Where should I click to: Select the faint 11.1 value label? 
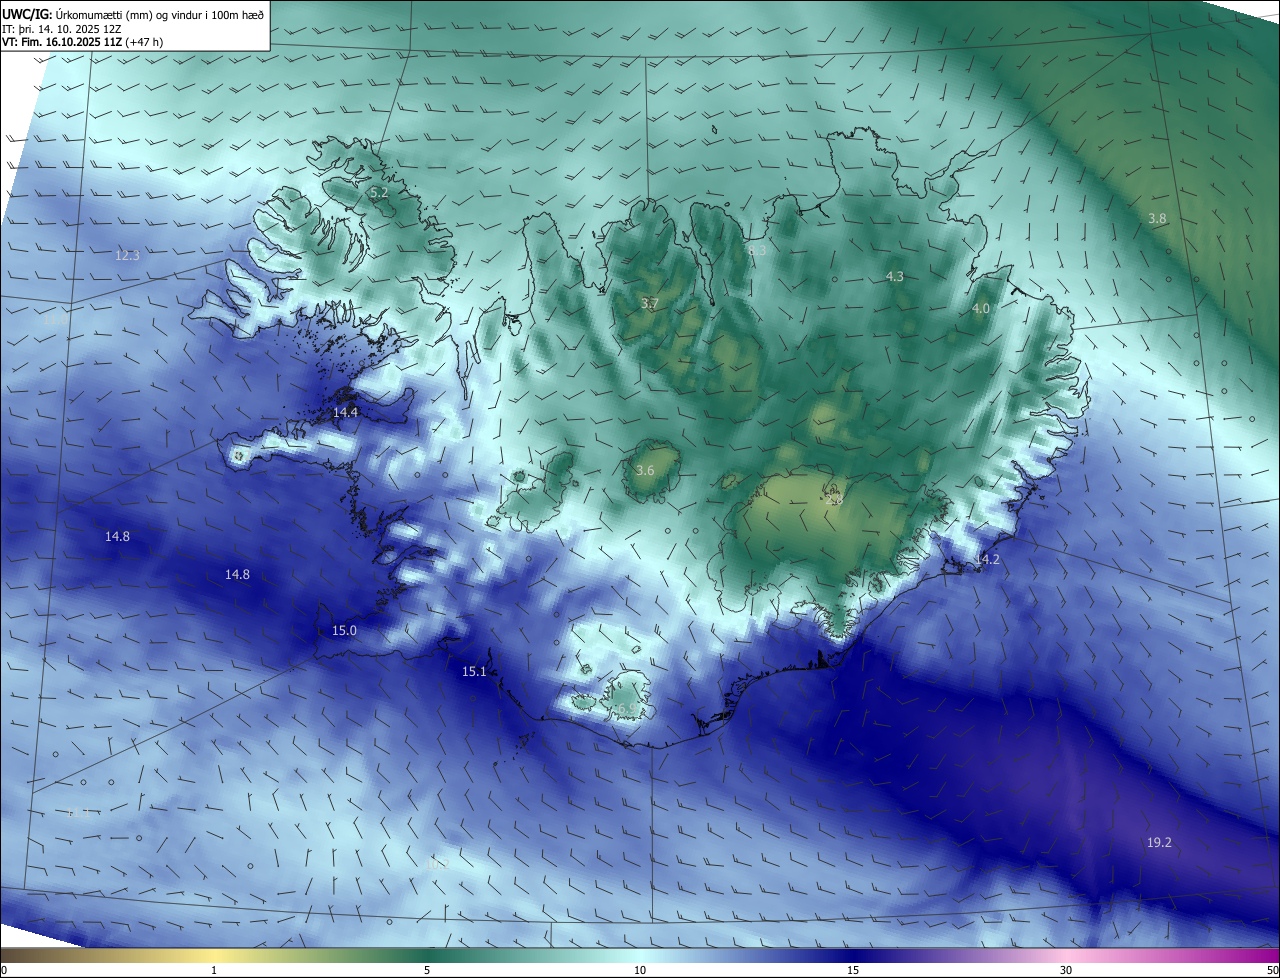[x=78, y=813]
